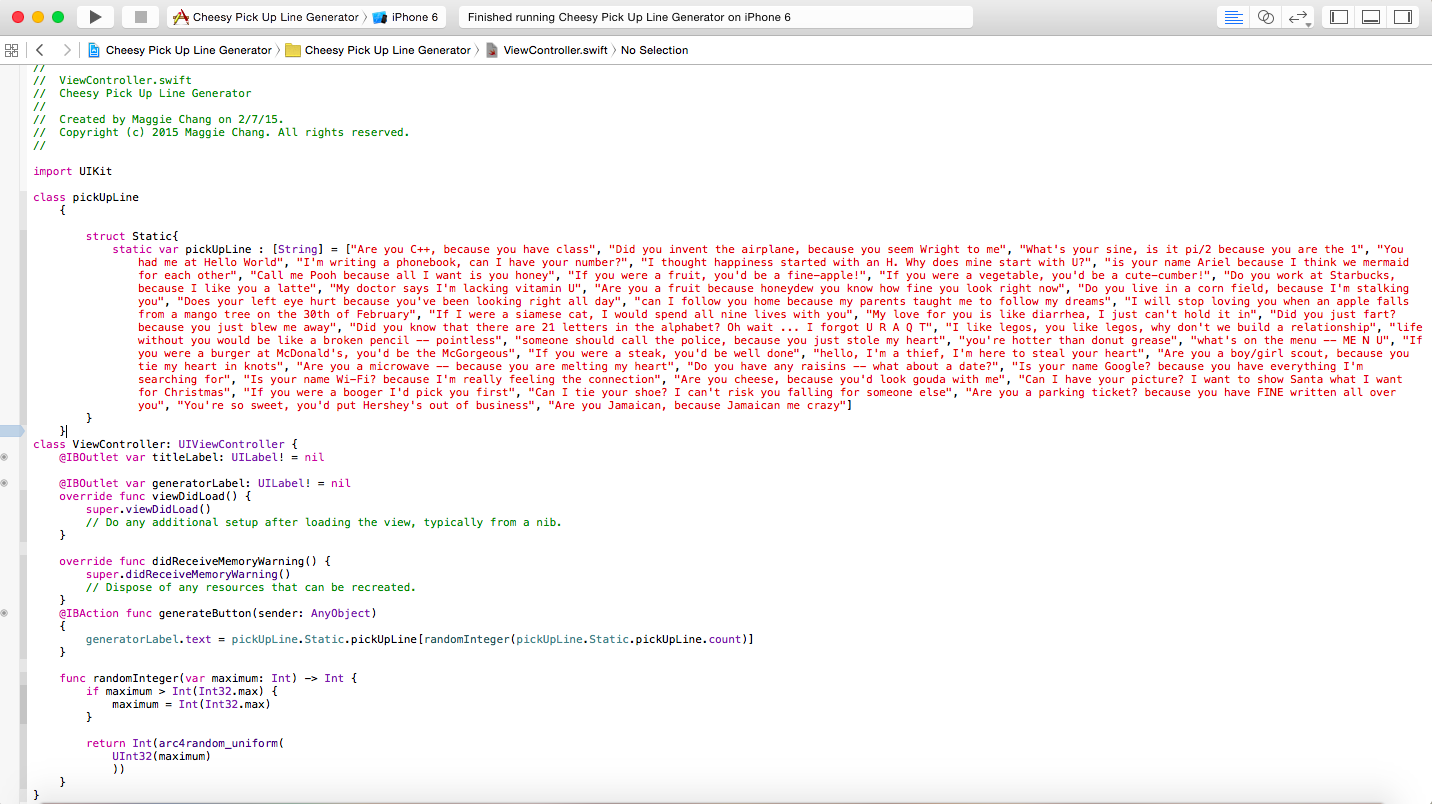Click '// Do any additional setup' comment

[324, 522]
